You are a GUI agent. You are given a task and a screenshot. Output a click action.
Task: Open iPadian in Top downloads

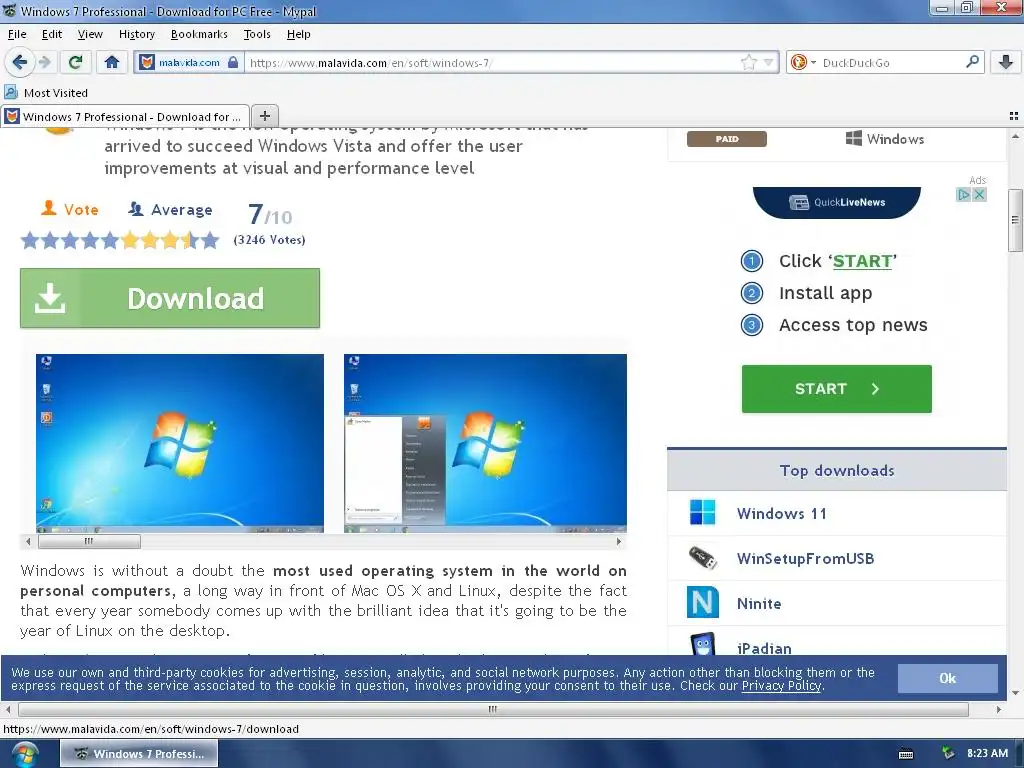(764, 647)
